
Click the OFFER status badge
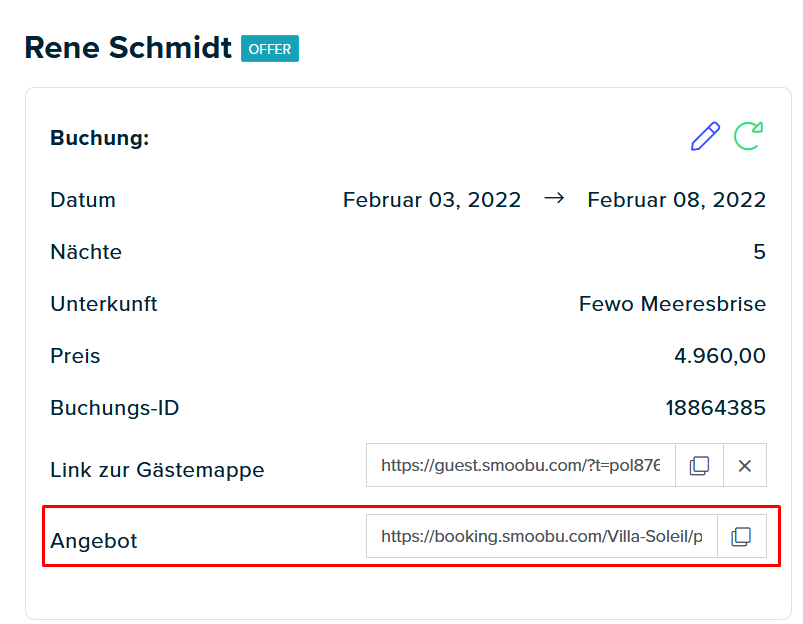(270, 49)
